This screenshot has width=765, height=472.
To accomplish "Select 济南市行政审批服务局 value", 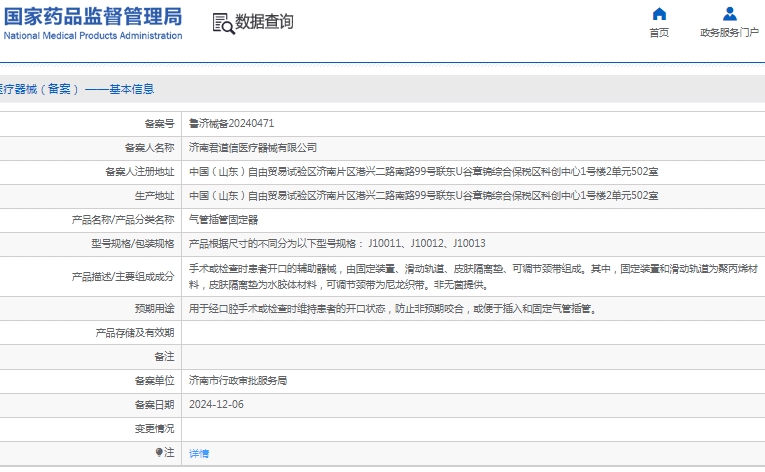I will [x=238, y=381].
